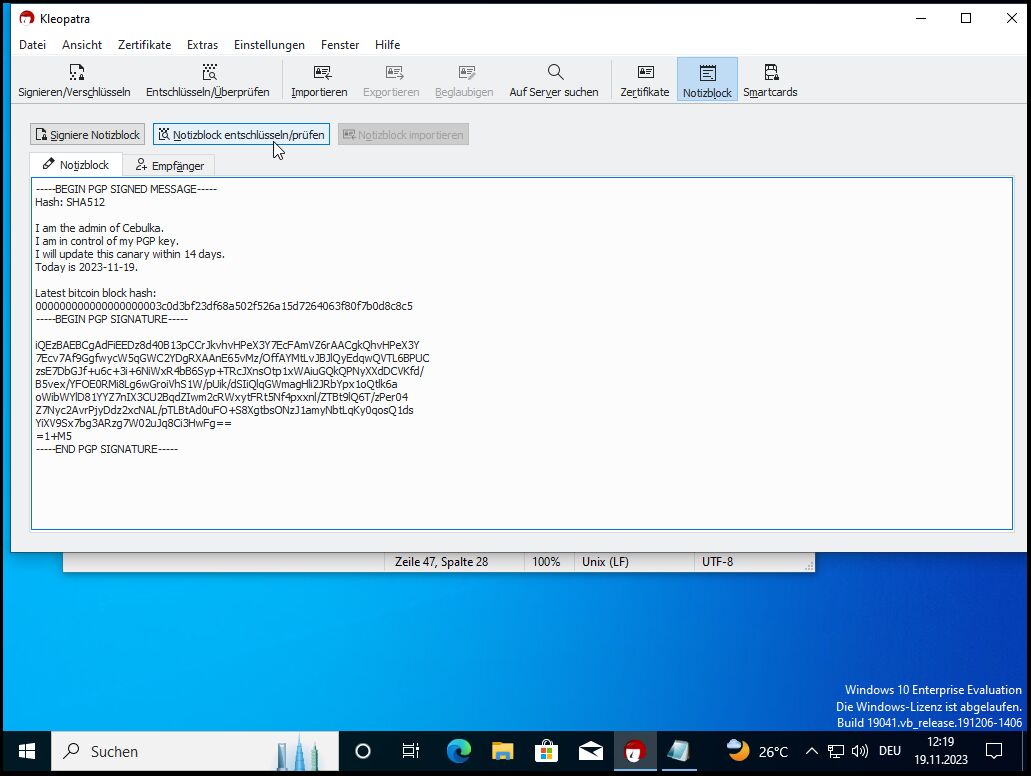Image resolution: width=1031 pixels, height=776 pixels.
Task: Select the Notizblock tab
Action: coord(76,165)
